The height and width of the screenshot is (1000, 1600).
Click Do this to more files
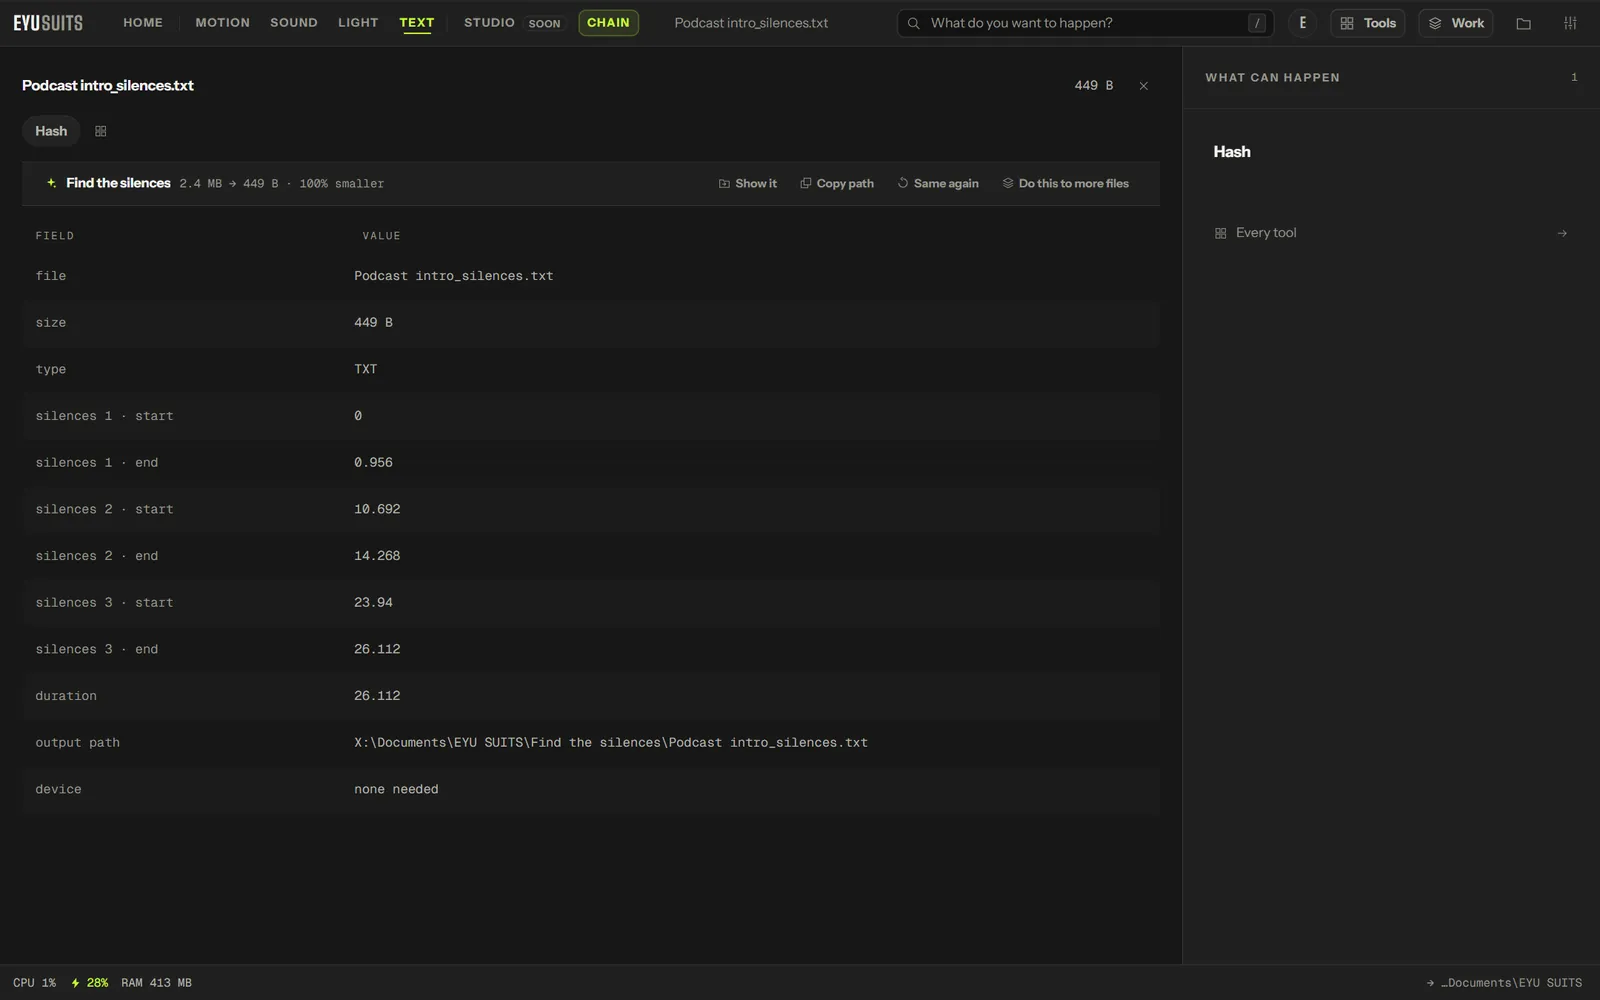click(x=1066, y=184)
